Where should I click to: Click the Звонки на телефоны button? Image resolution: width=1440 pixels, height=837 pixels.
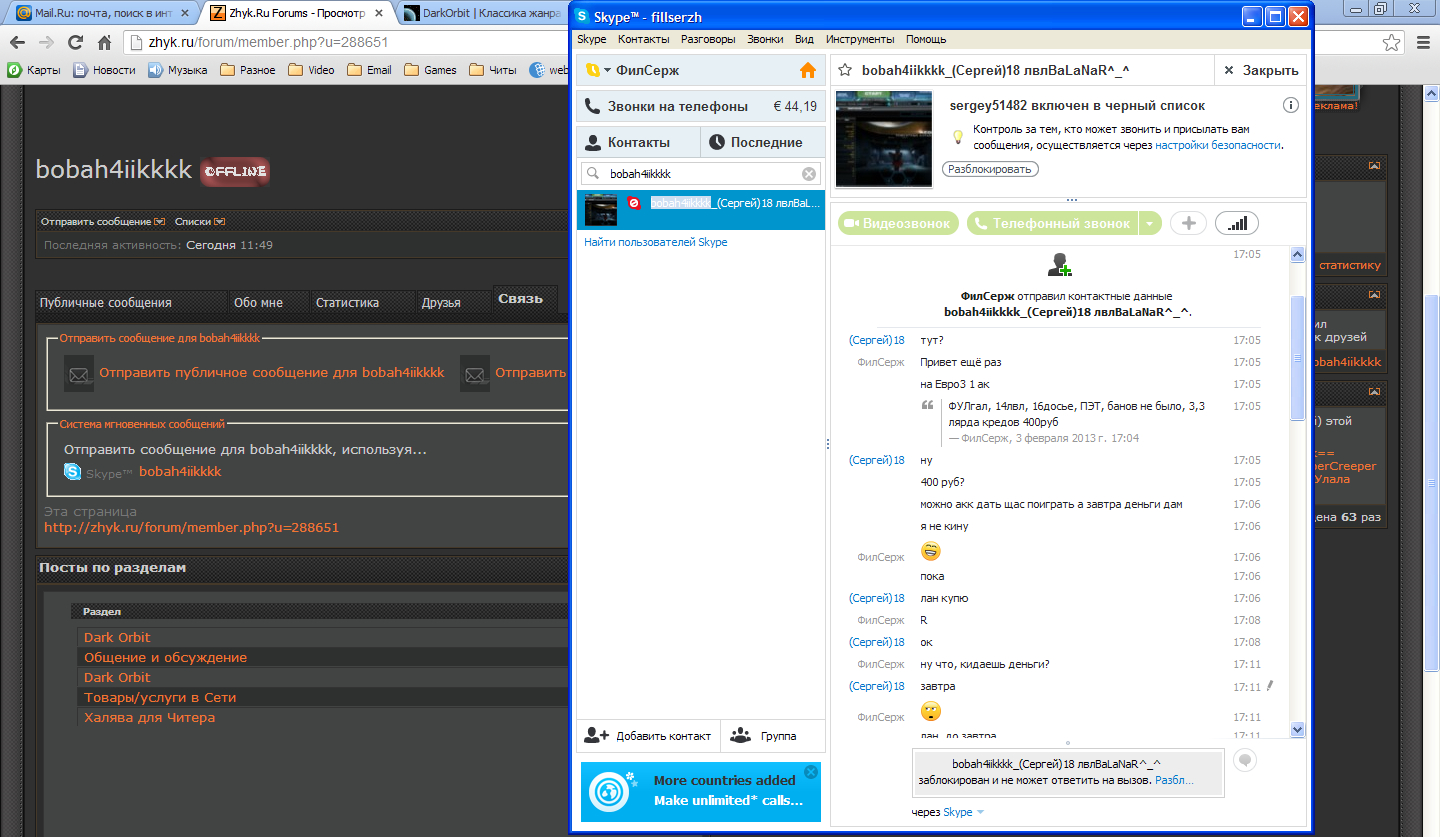[701, 106]
